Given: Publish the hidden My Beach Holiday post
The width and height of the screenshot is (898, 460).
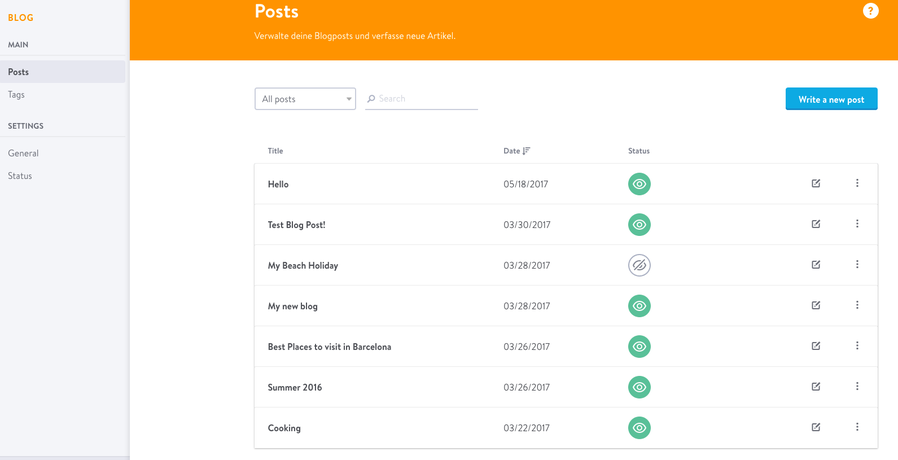Looking at the screenshot, I should [639, 265].
